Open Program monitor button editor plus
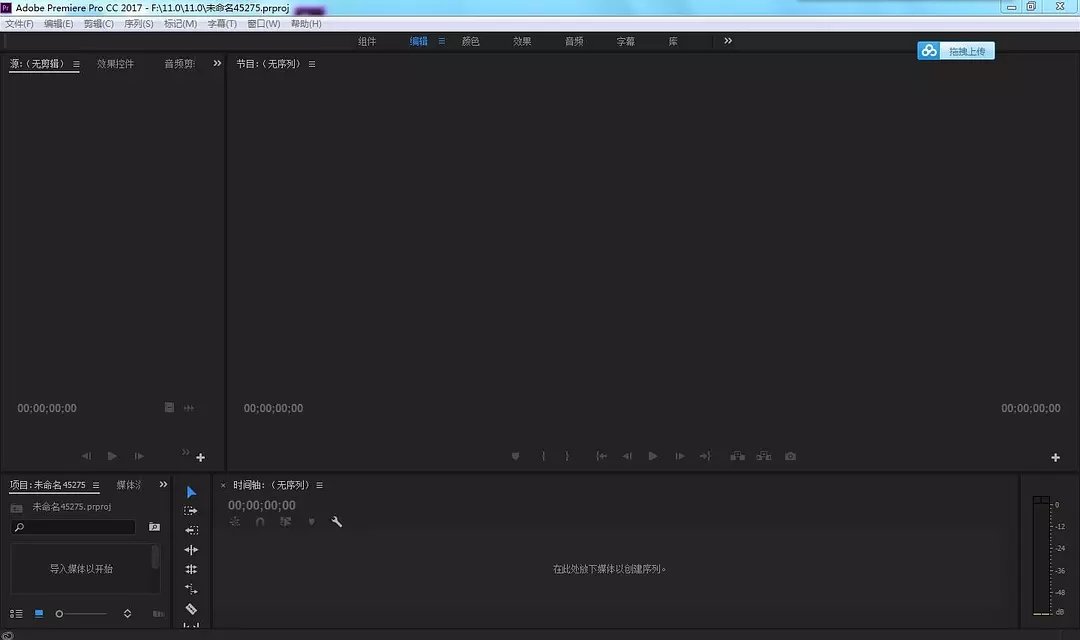 pos(1055,457)
